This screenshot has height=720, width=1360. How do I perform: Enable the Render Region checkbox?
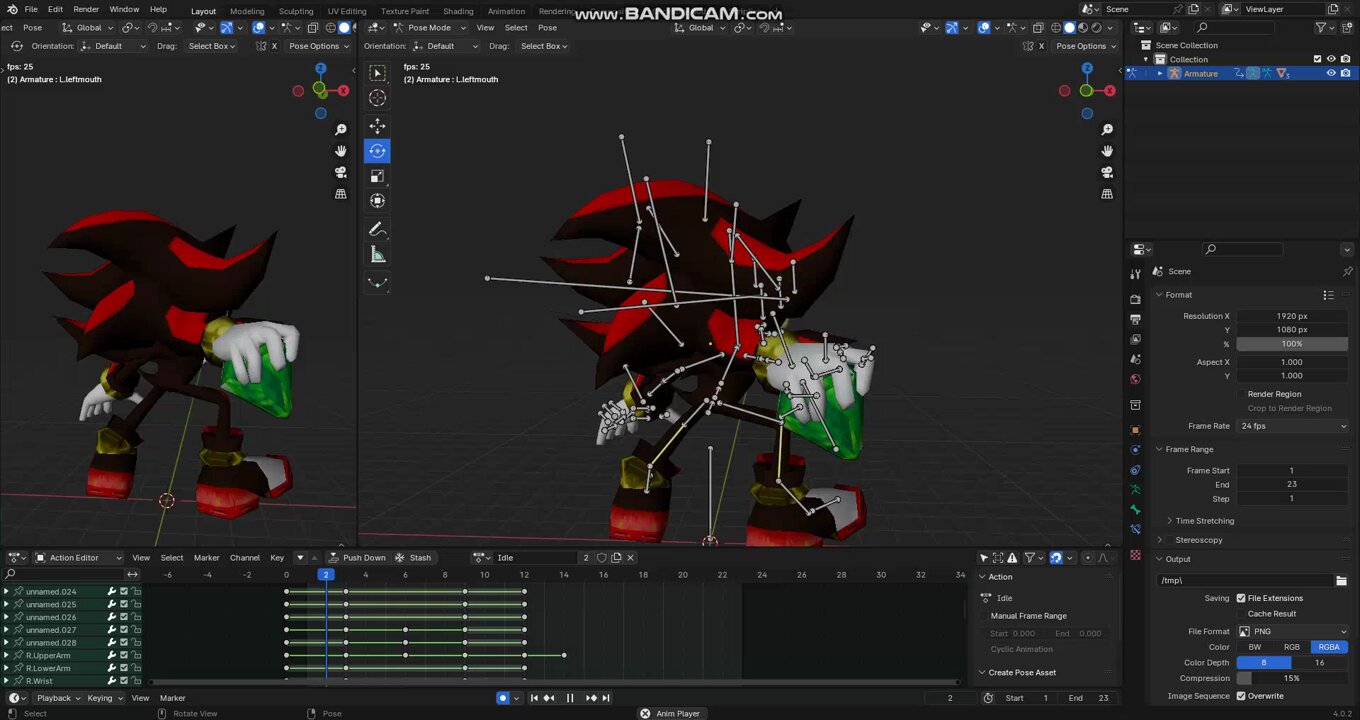(x=1241, y=394)
